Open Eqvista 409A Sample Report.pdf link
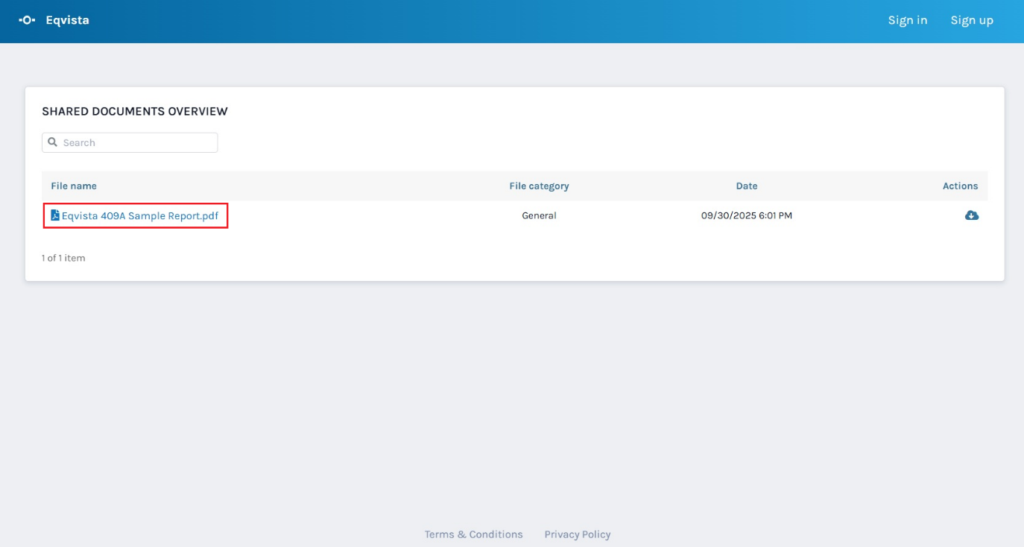This screenshot has height=547, width=1024. (140, 215)
